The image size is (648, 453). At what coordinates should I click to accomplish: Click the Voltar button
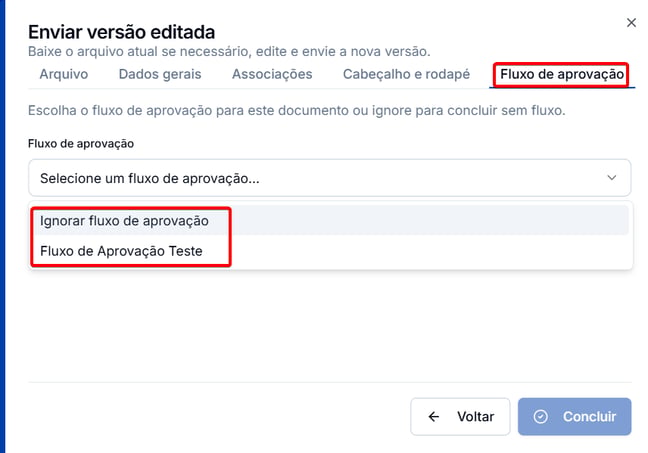tap(460, 417)
